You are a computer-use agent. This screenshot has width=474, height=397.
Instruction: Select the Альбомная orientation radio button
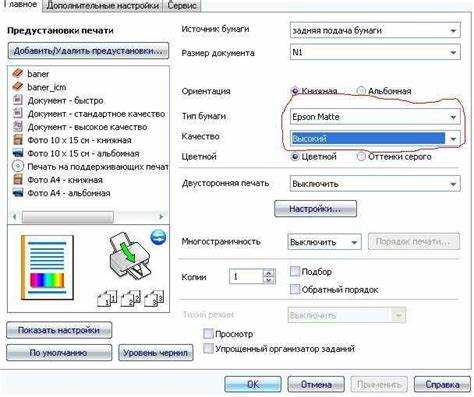(x=361, y=91)
